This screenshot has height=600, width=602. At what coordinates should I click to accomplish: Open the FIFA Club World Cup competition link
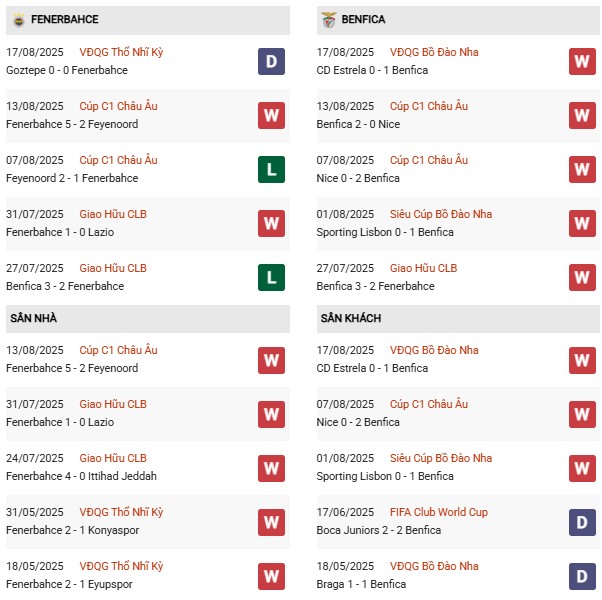[x=438, y=512]
